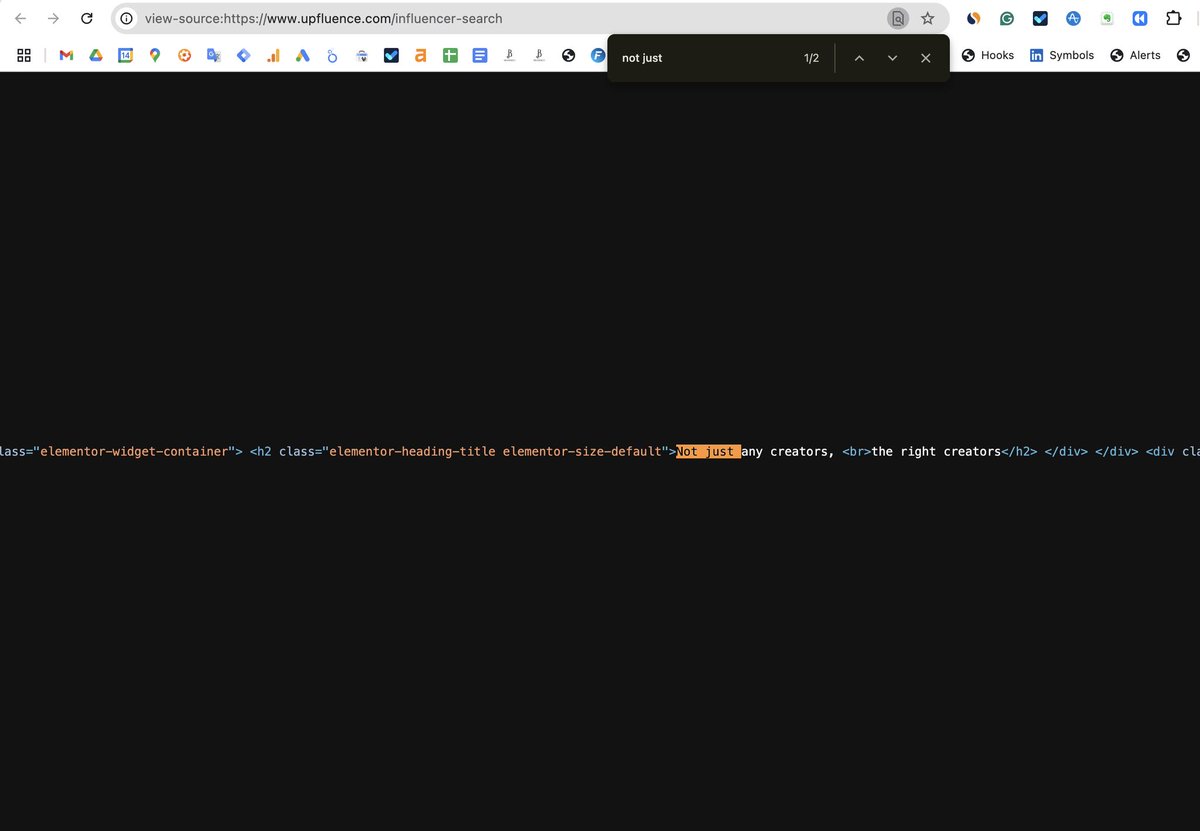Screen dimensions: 1200x831
Task: Click the 'the right creators' text
Action: click(936, 451)
